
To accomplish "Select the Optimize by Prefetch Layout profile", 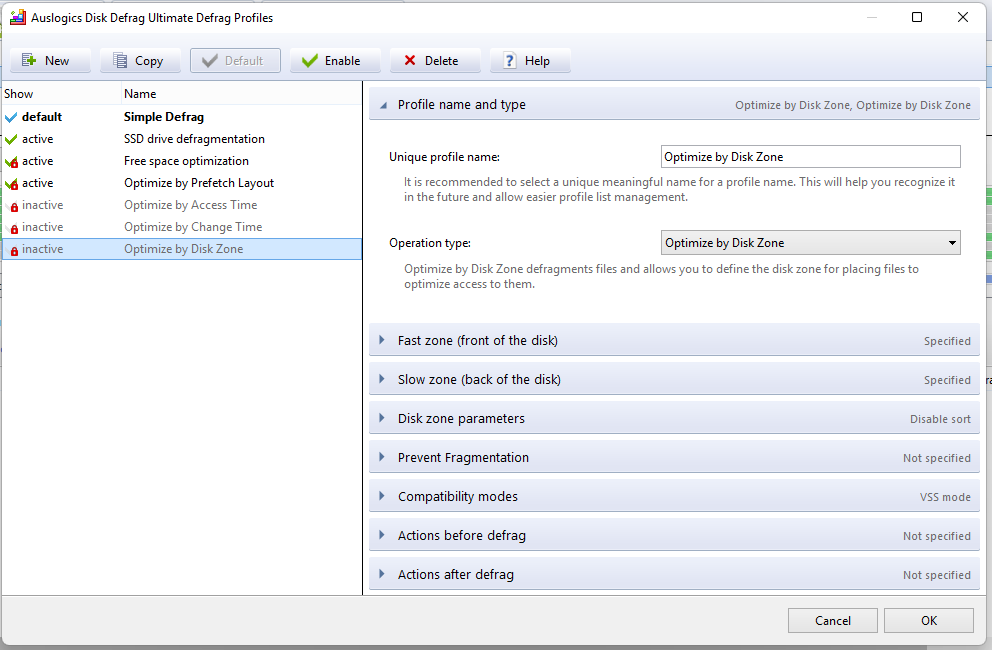I will (198, 183).
